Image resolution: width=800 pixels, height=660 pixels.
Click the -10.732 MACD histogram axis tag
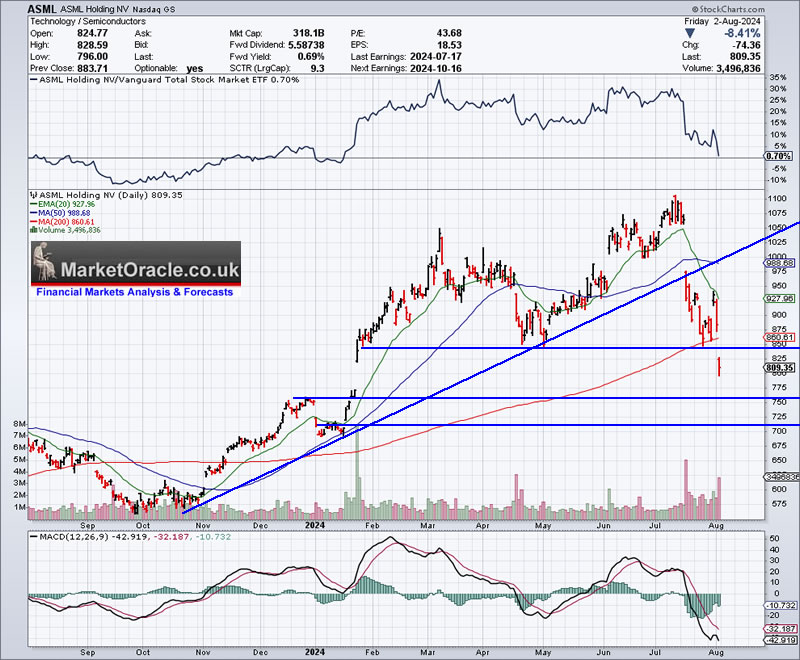[x=781, y=605]
